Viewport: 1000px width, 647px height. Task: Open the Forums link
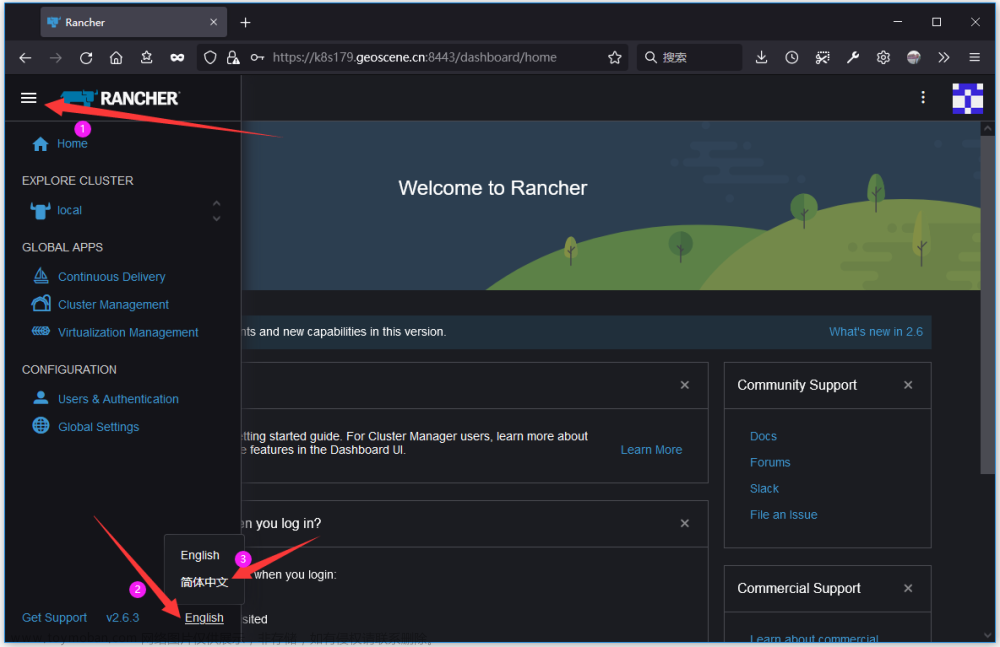click(770, 463)
